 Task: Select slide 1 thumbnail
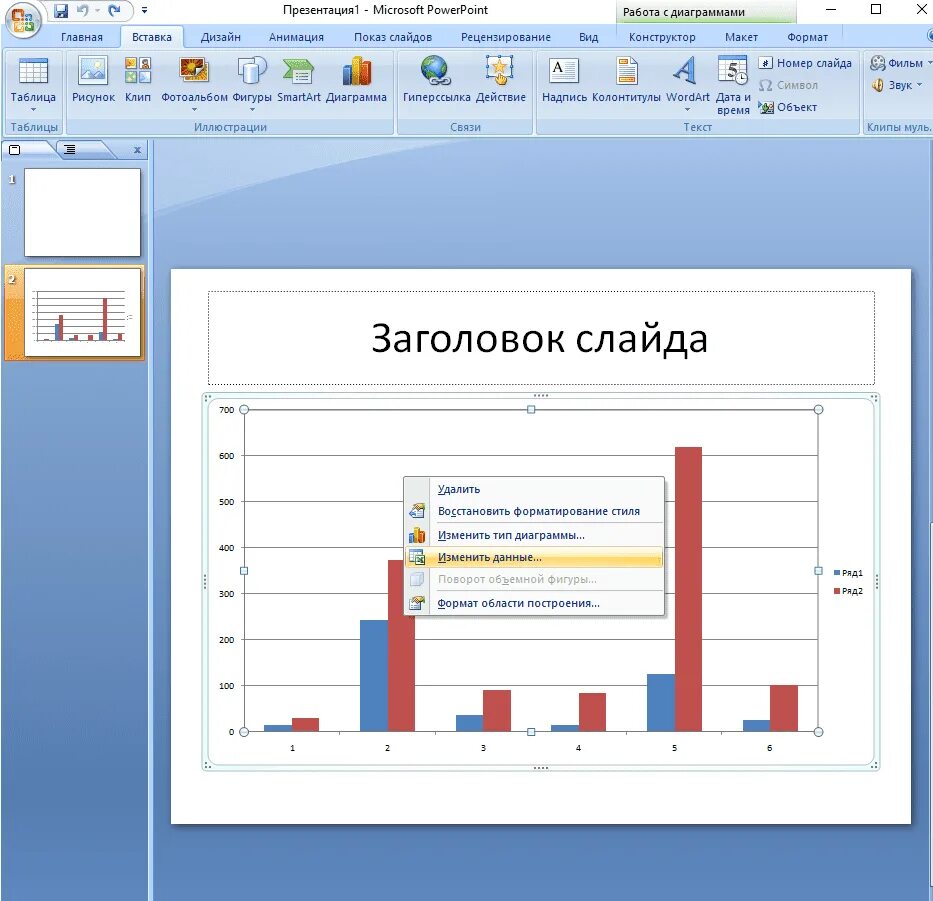click(82, 212)
